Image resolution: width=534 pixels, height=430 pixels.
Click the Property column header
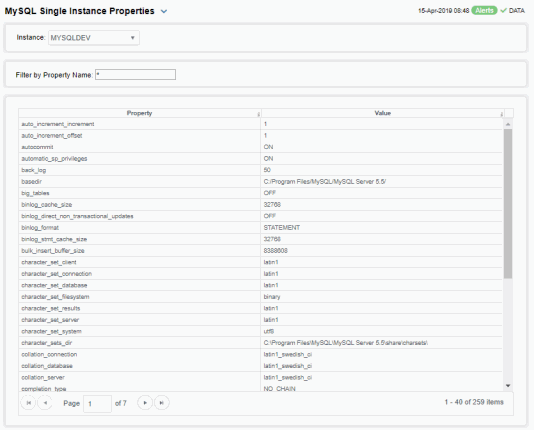coord(140,113)
